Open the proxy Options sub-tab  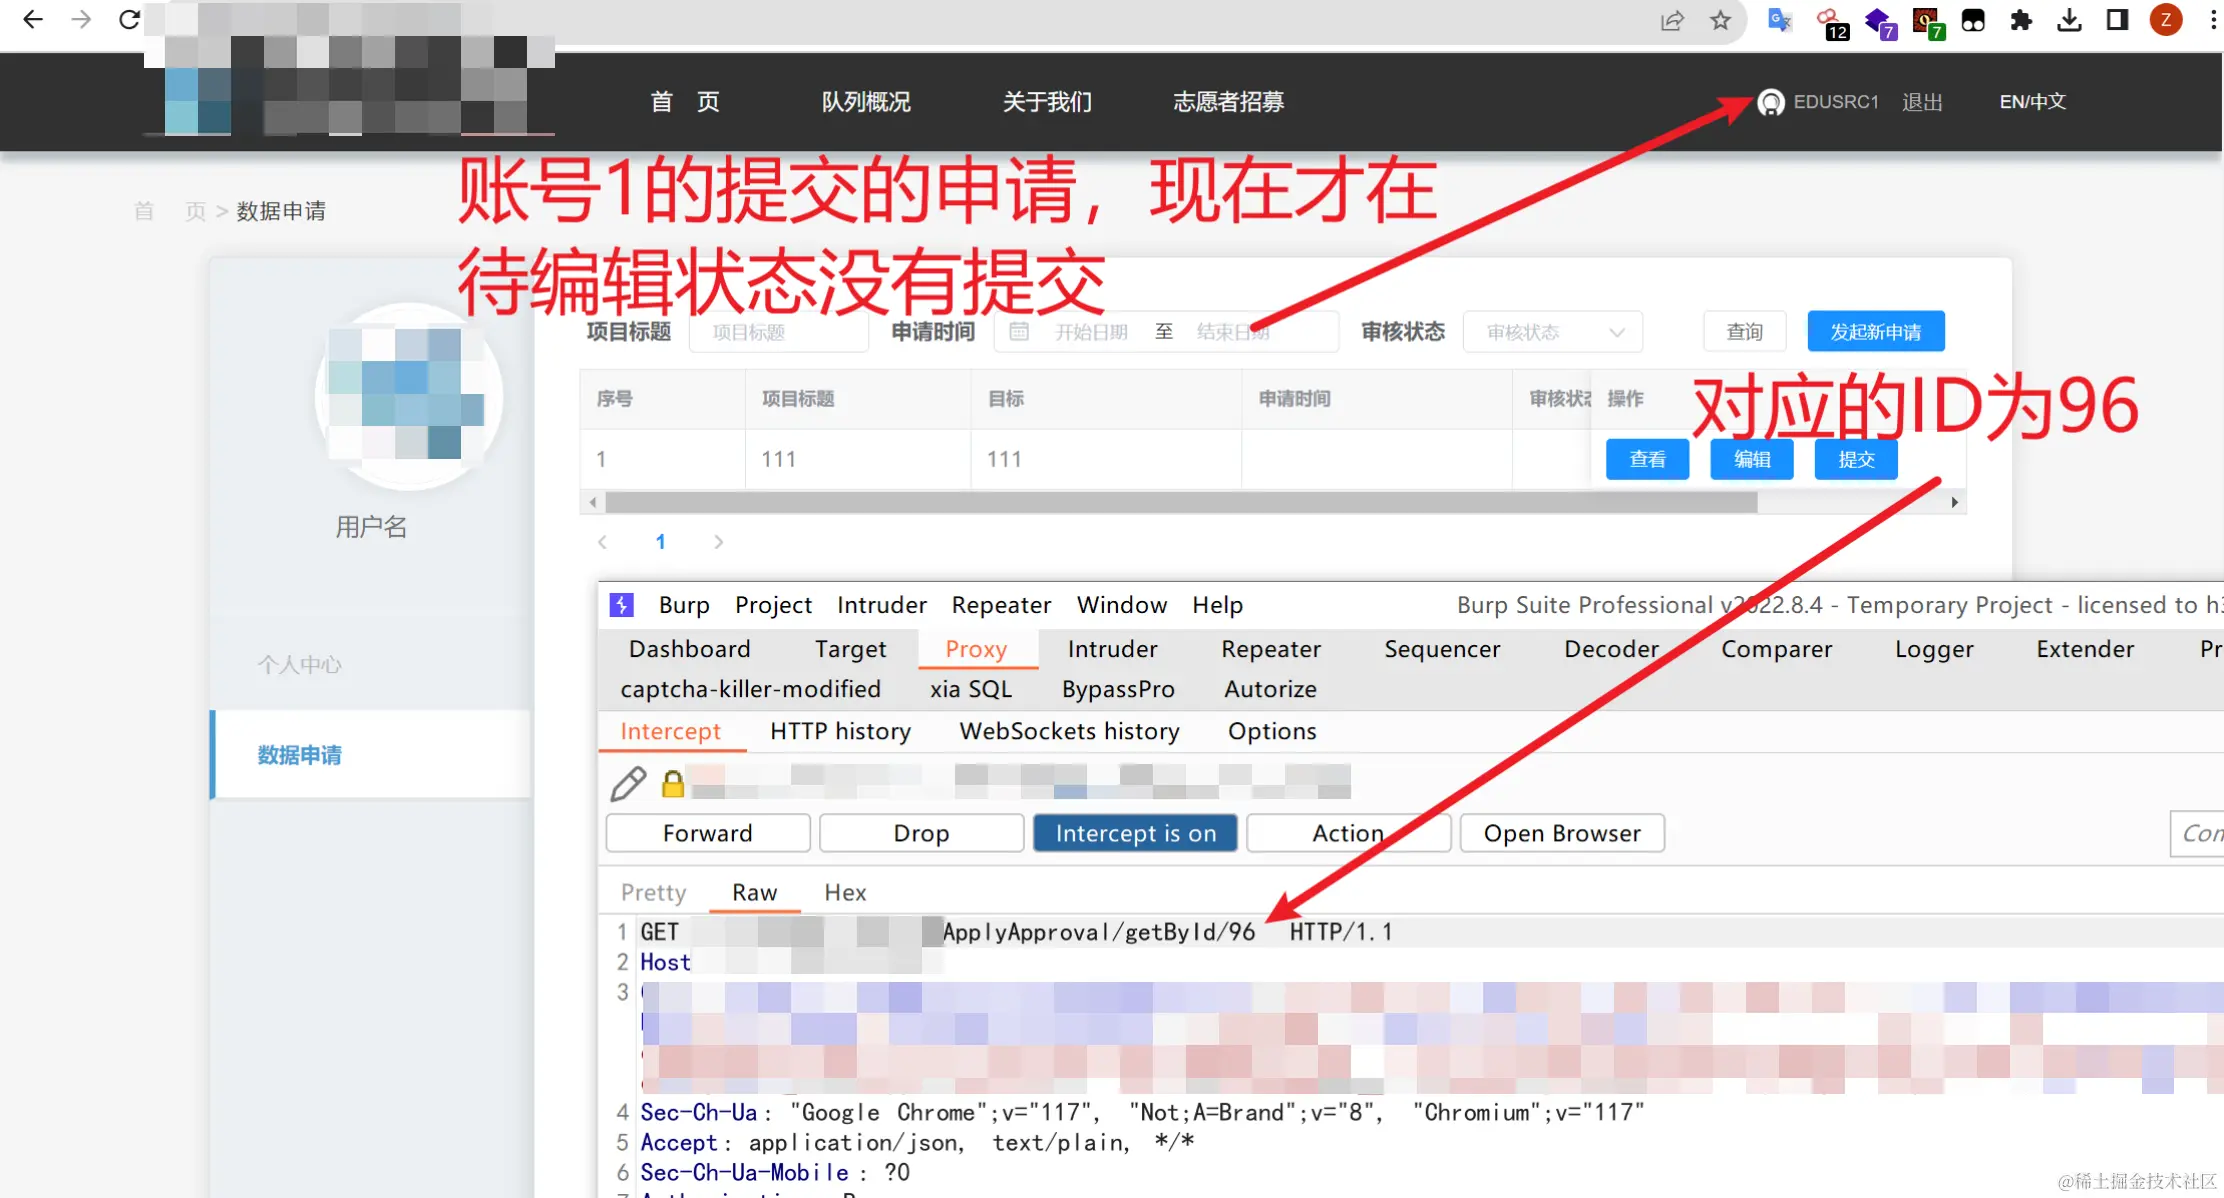(x=1272, y=731)
